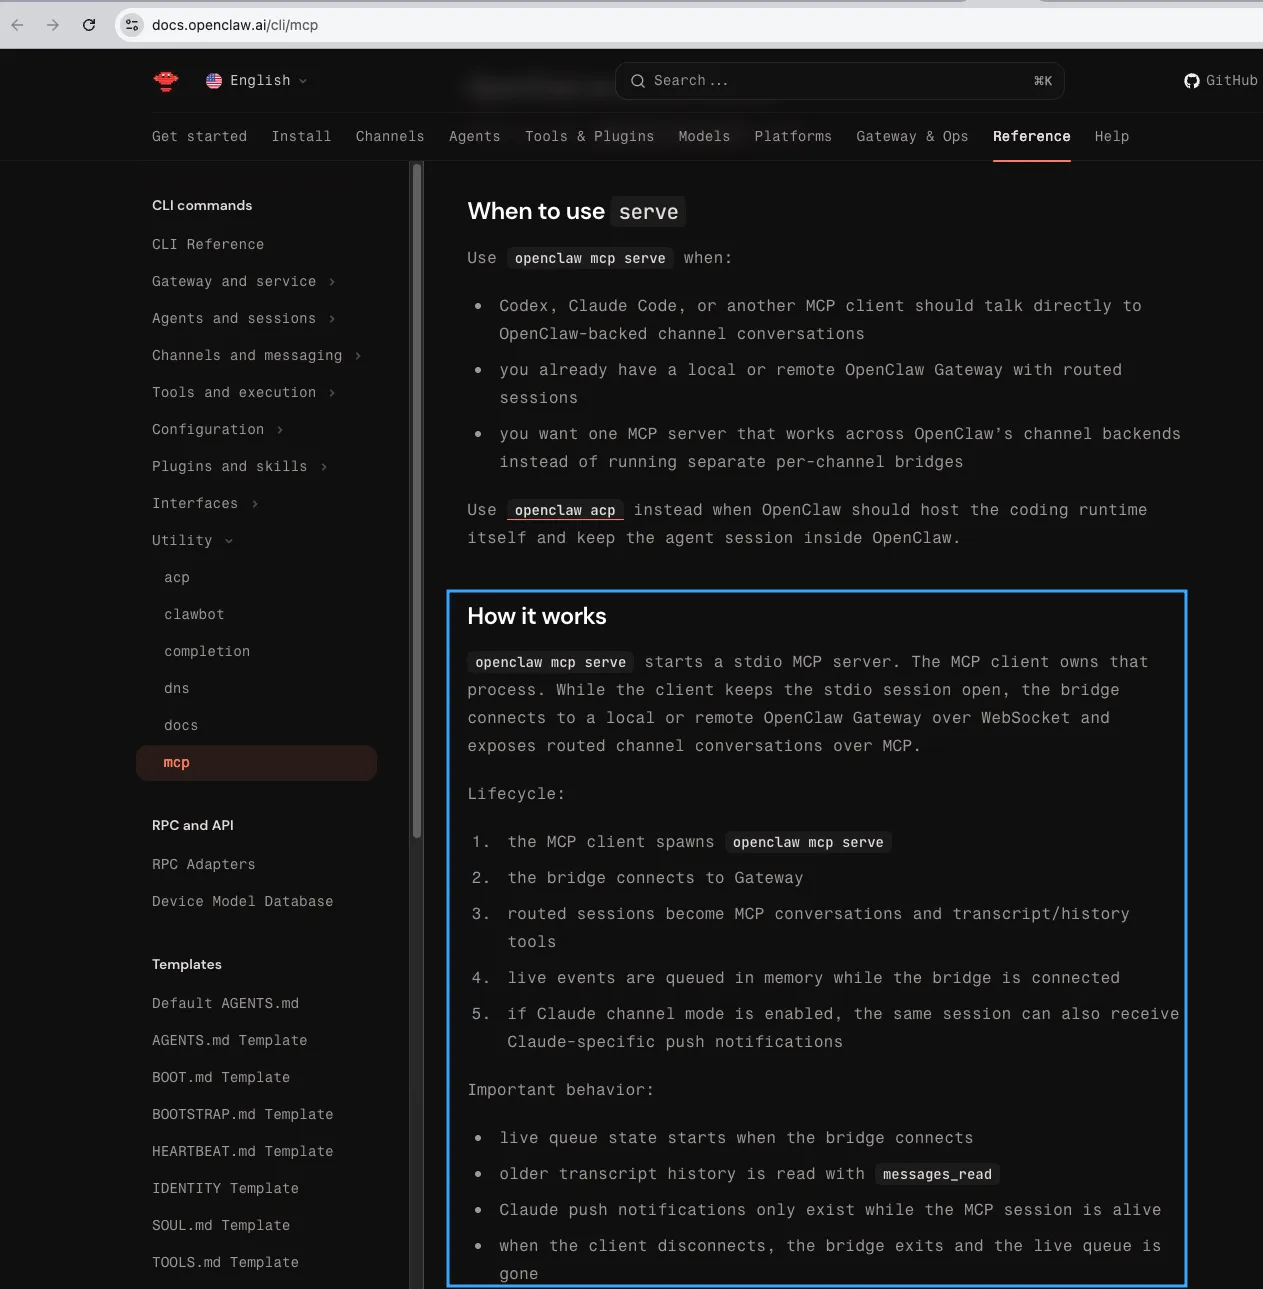Open the GitHub repository via its icon
Viewport: 1263px width, 1289px height.
[x=1192, y=81]
